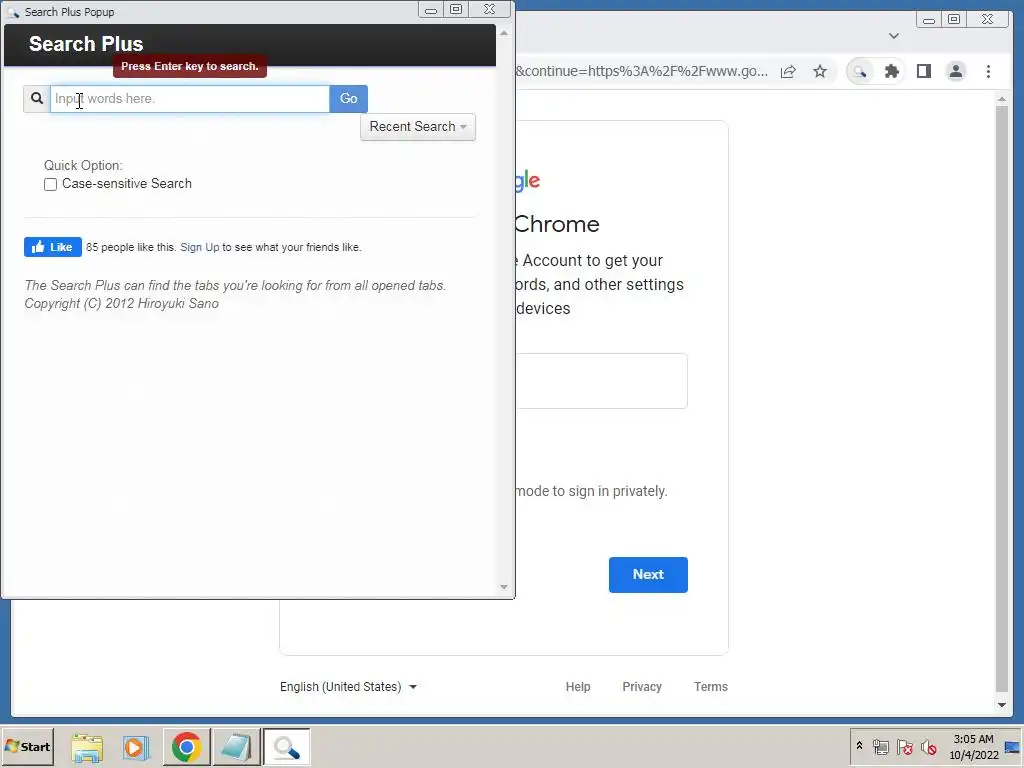Click the Next button on Google sign-in

(648, 575)
